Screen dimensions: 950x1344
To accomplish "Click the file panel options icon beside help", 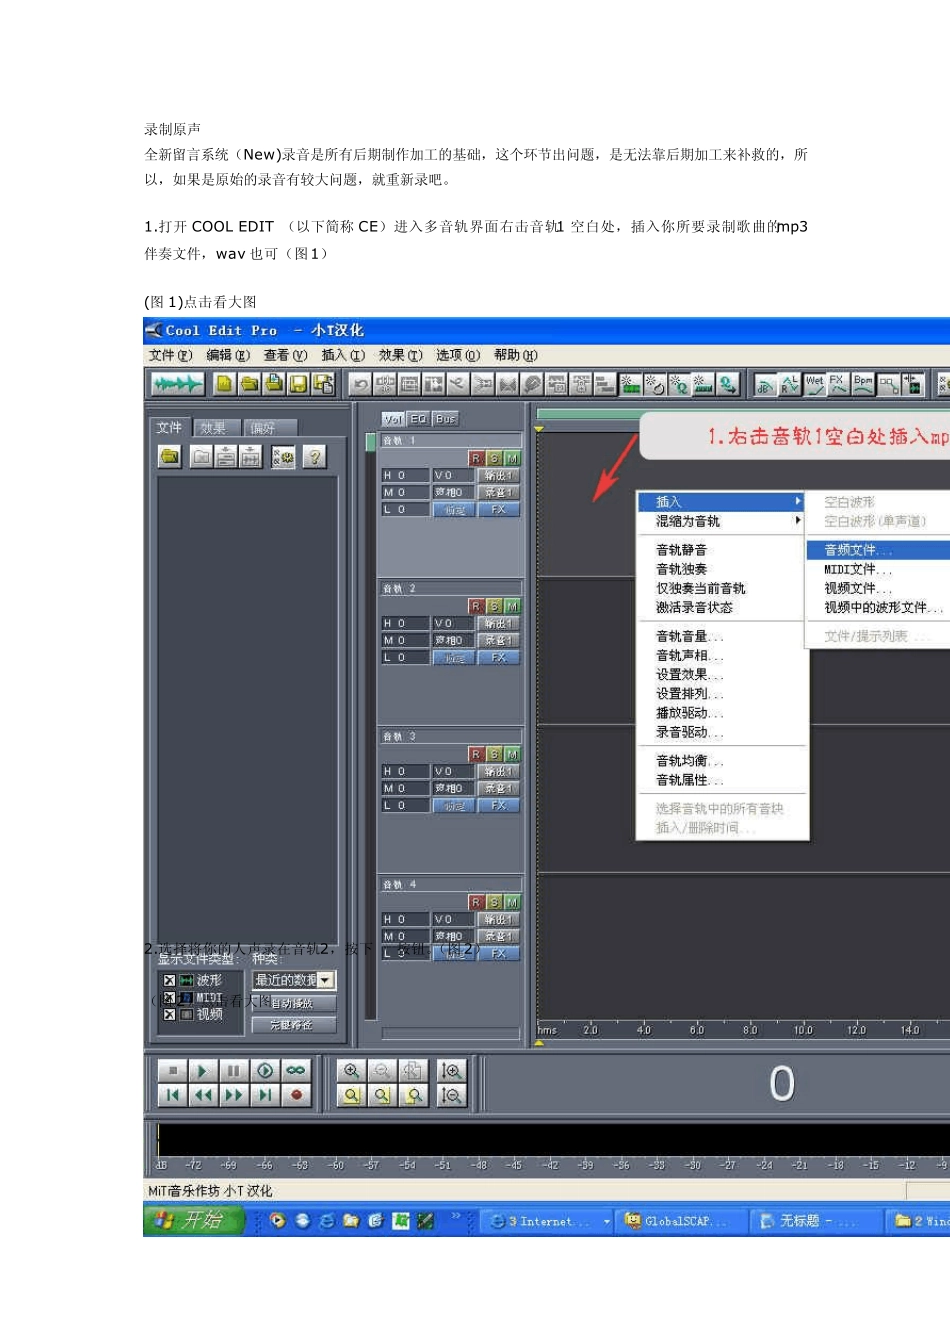I will (x=283, y=457).
